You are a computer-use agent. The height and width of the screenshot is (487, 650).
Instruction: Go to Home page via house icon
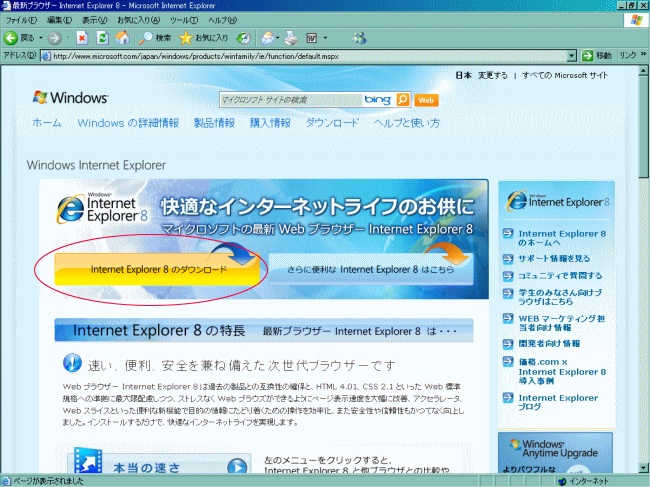point(122,38)
